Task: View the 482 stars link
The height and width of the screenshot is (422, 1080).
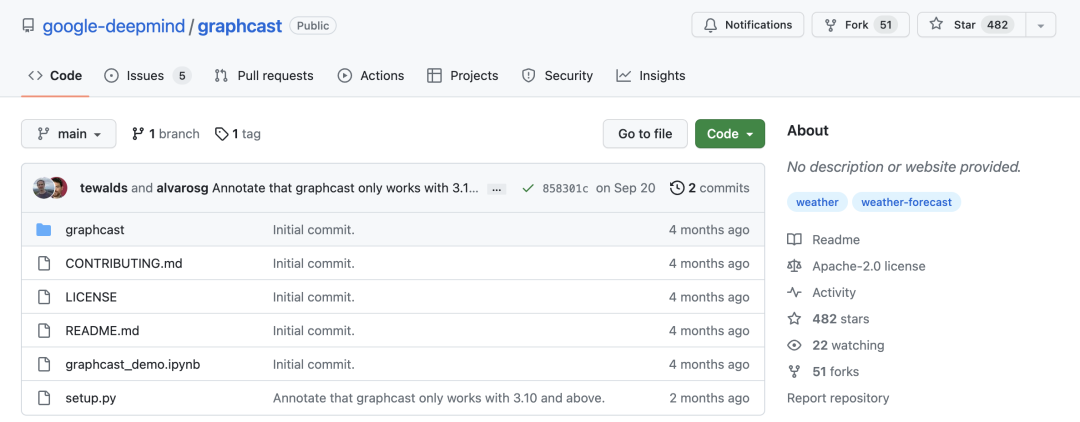Action: [829, 319]
